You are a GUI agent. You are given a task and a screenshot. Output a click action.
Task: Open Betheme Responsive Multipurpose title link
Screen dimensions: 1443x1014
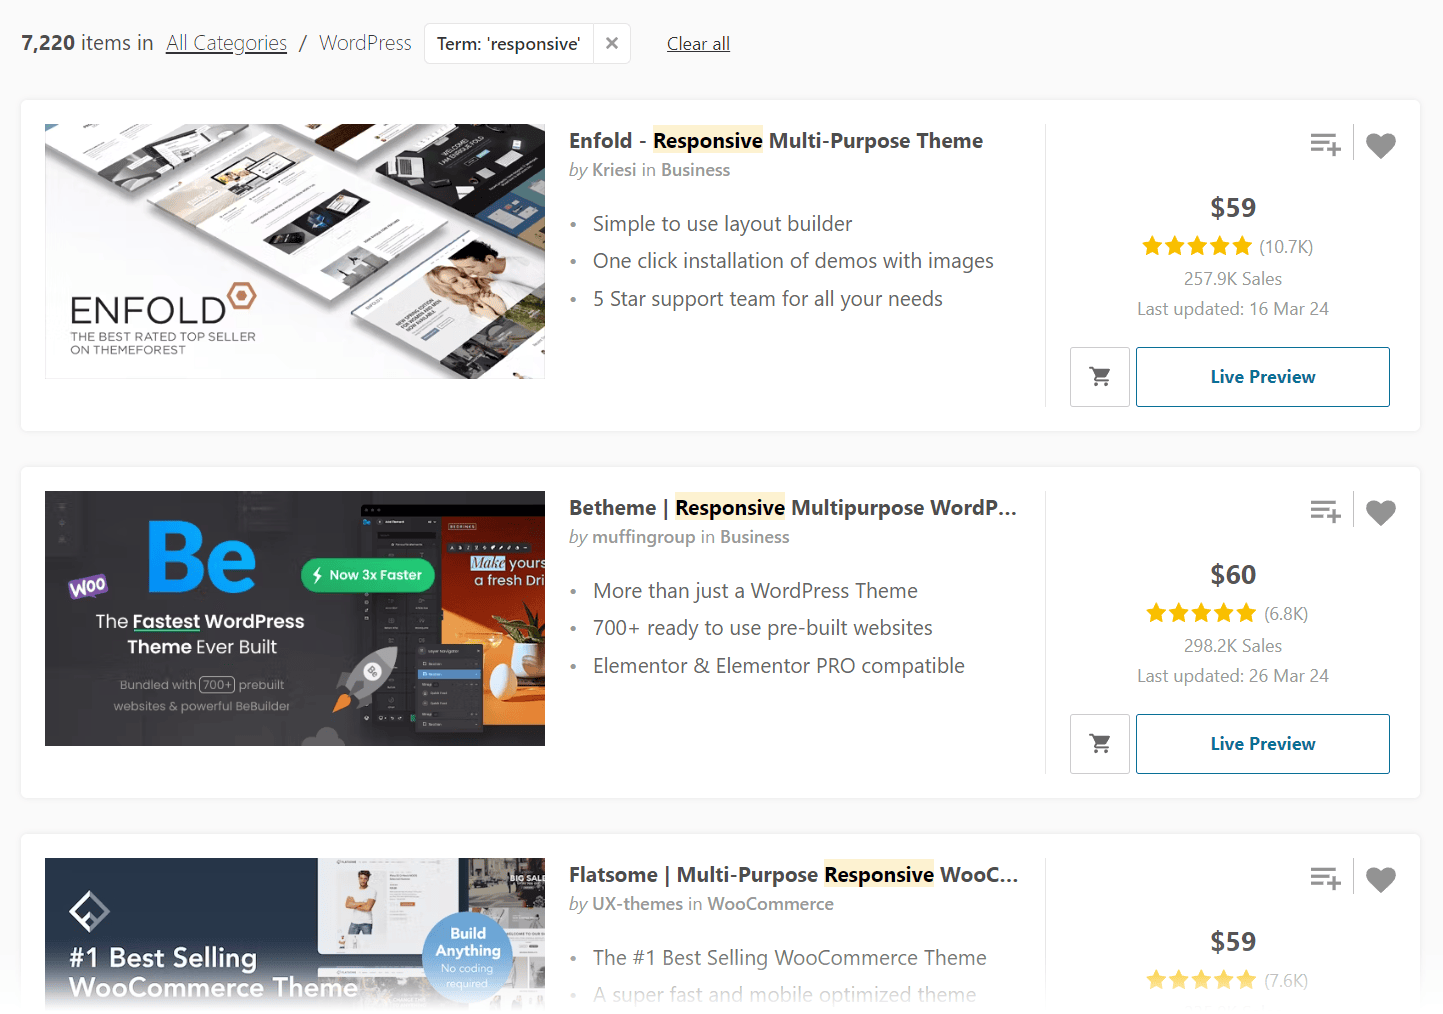point(793,508)
